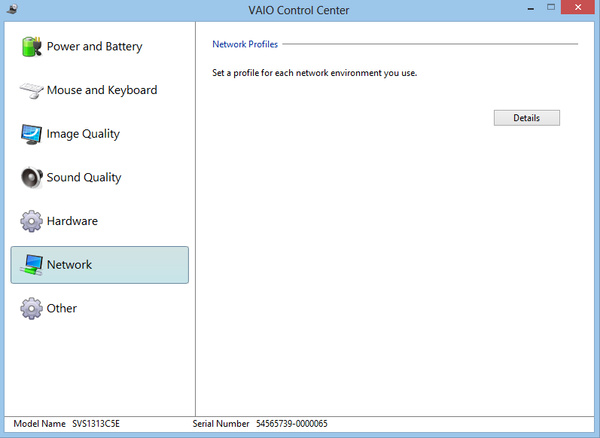The height and width of the screenshot is (438, 600).
Task: Select the Network category label
Action: 69,265
